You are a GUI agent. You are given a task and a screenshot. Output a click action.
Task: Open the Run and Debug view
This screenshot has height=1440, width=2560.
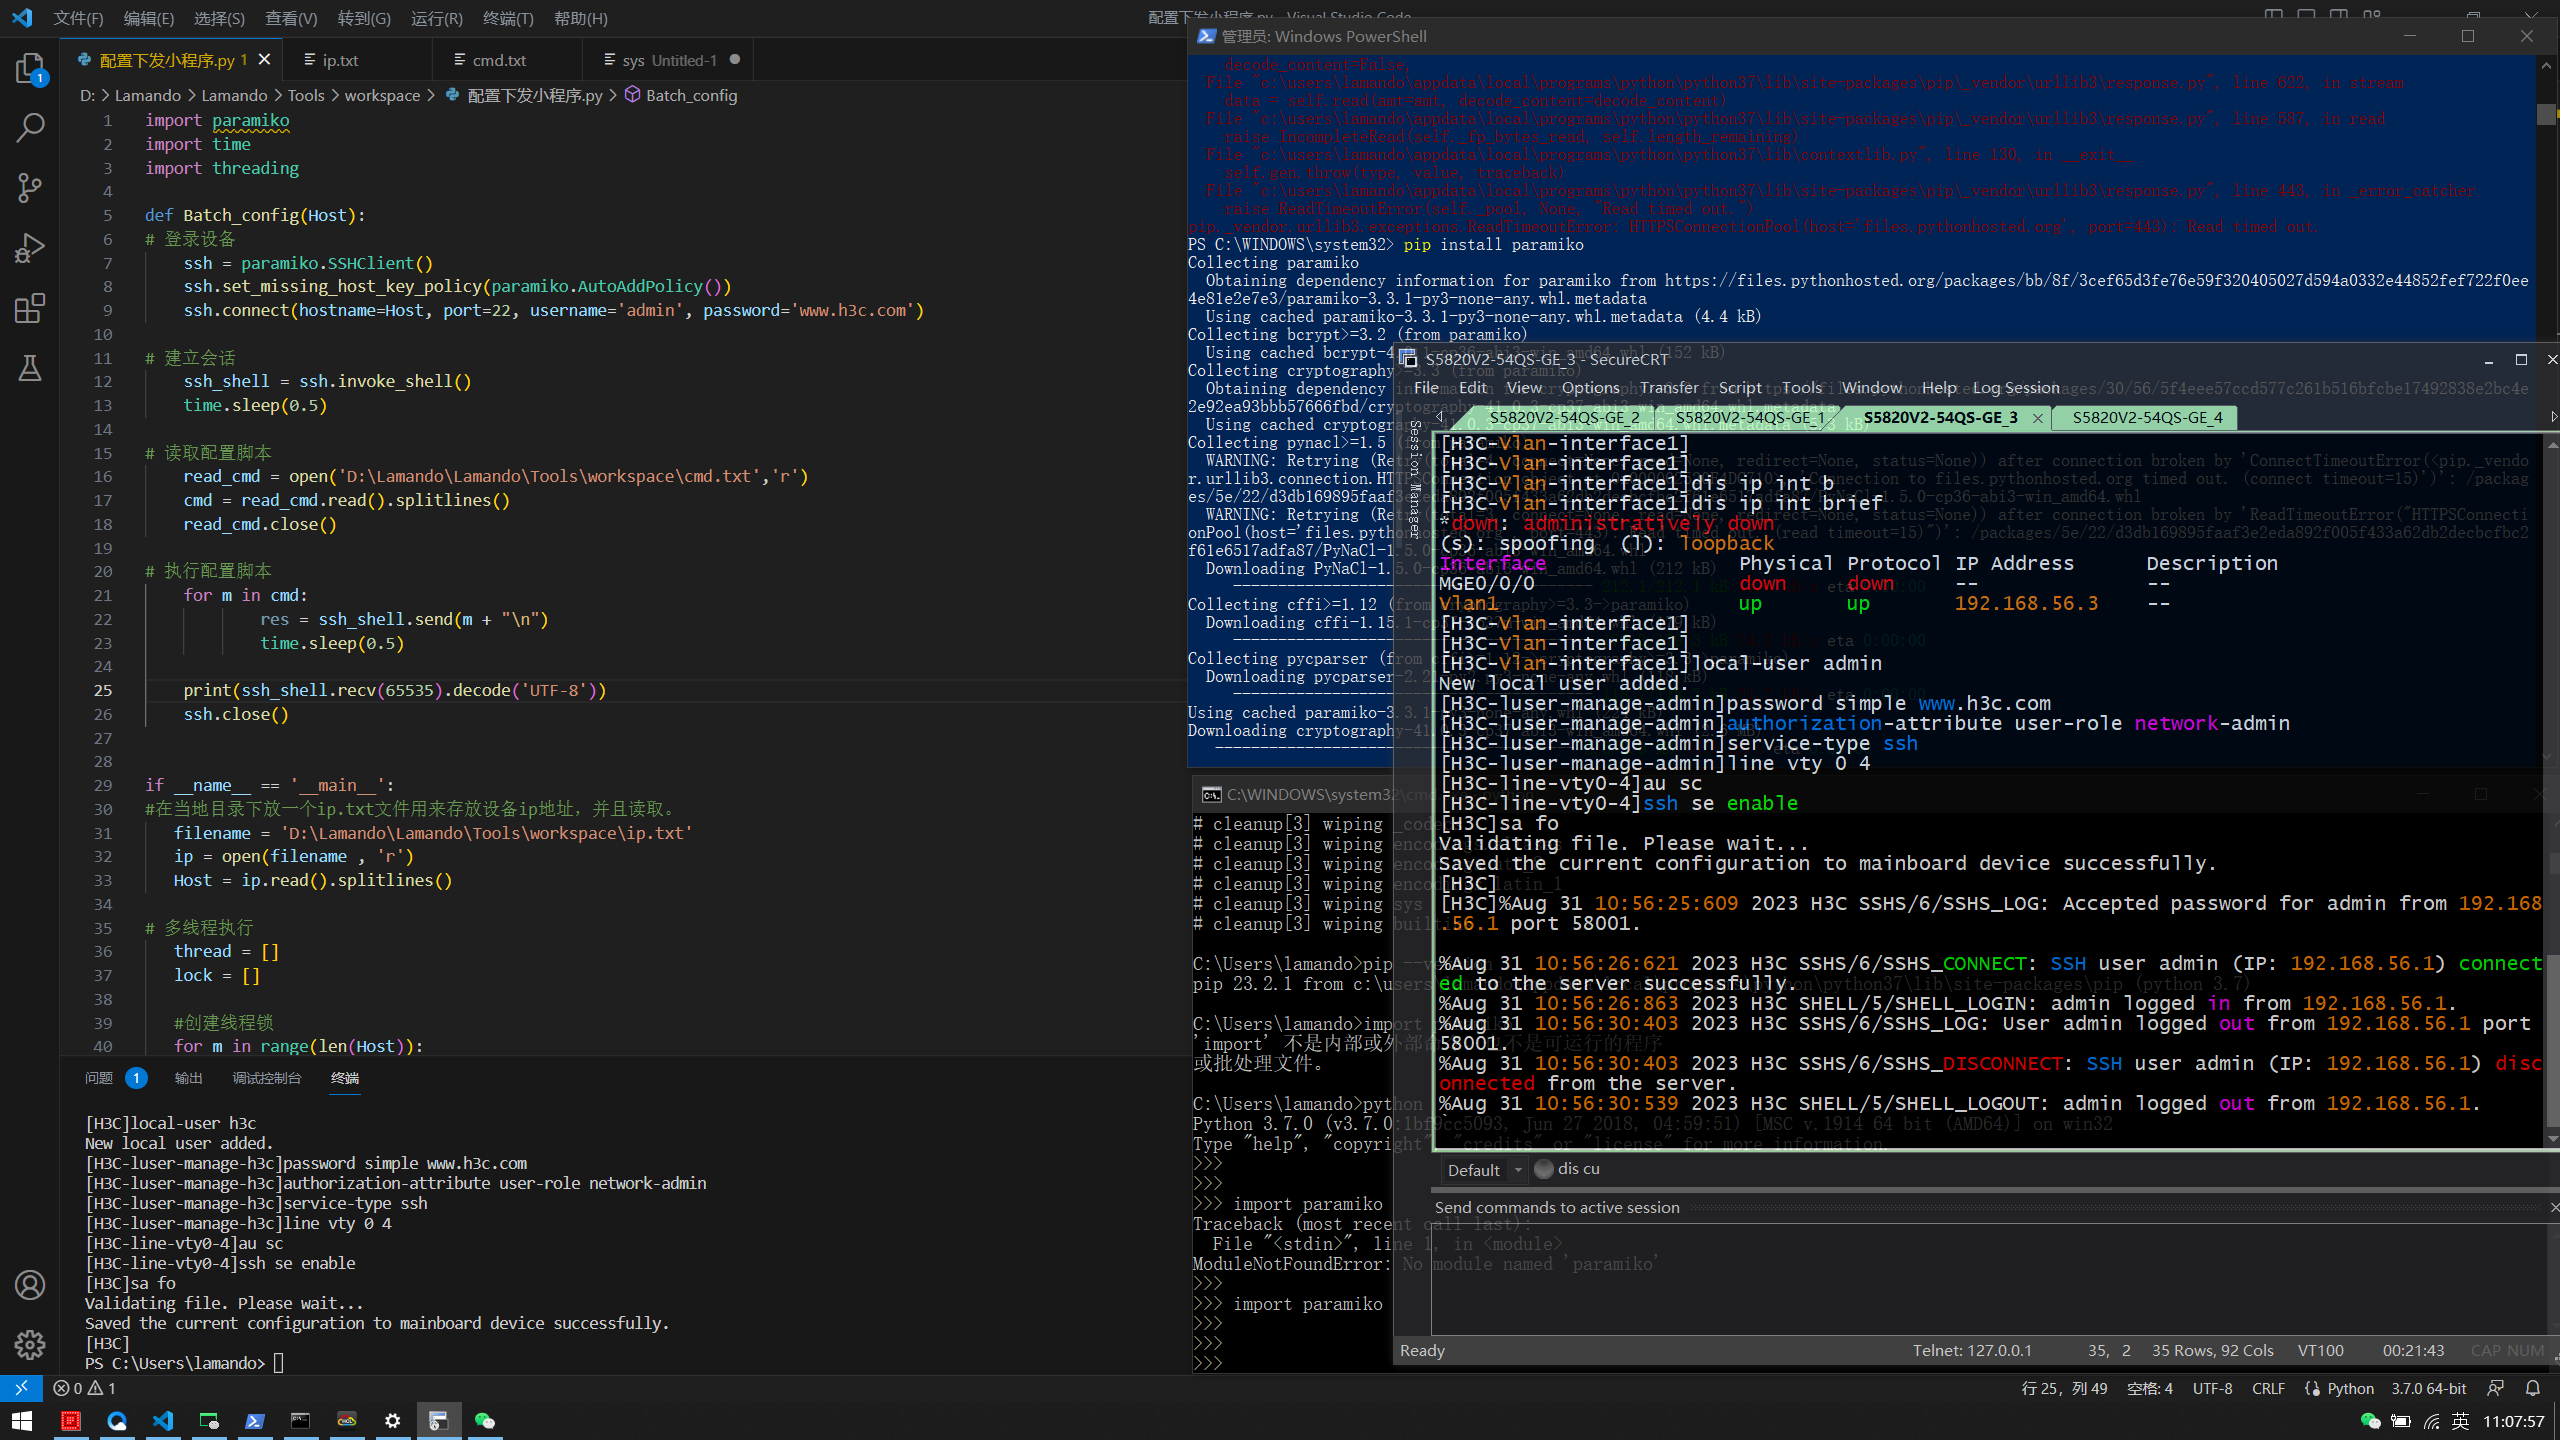(30, 248)
